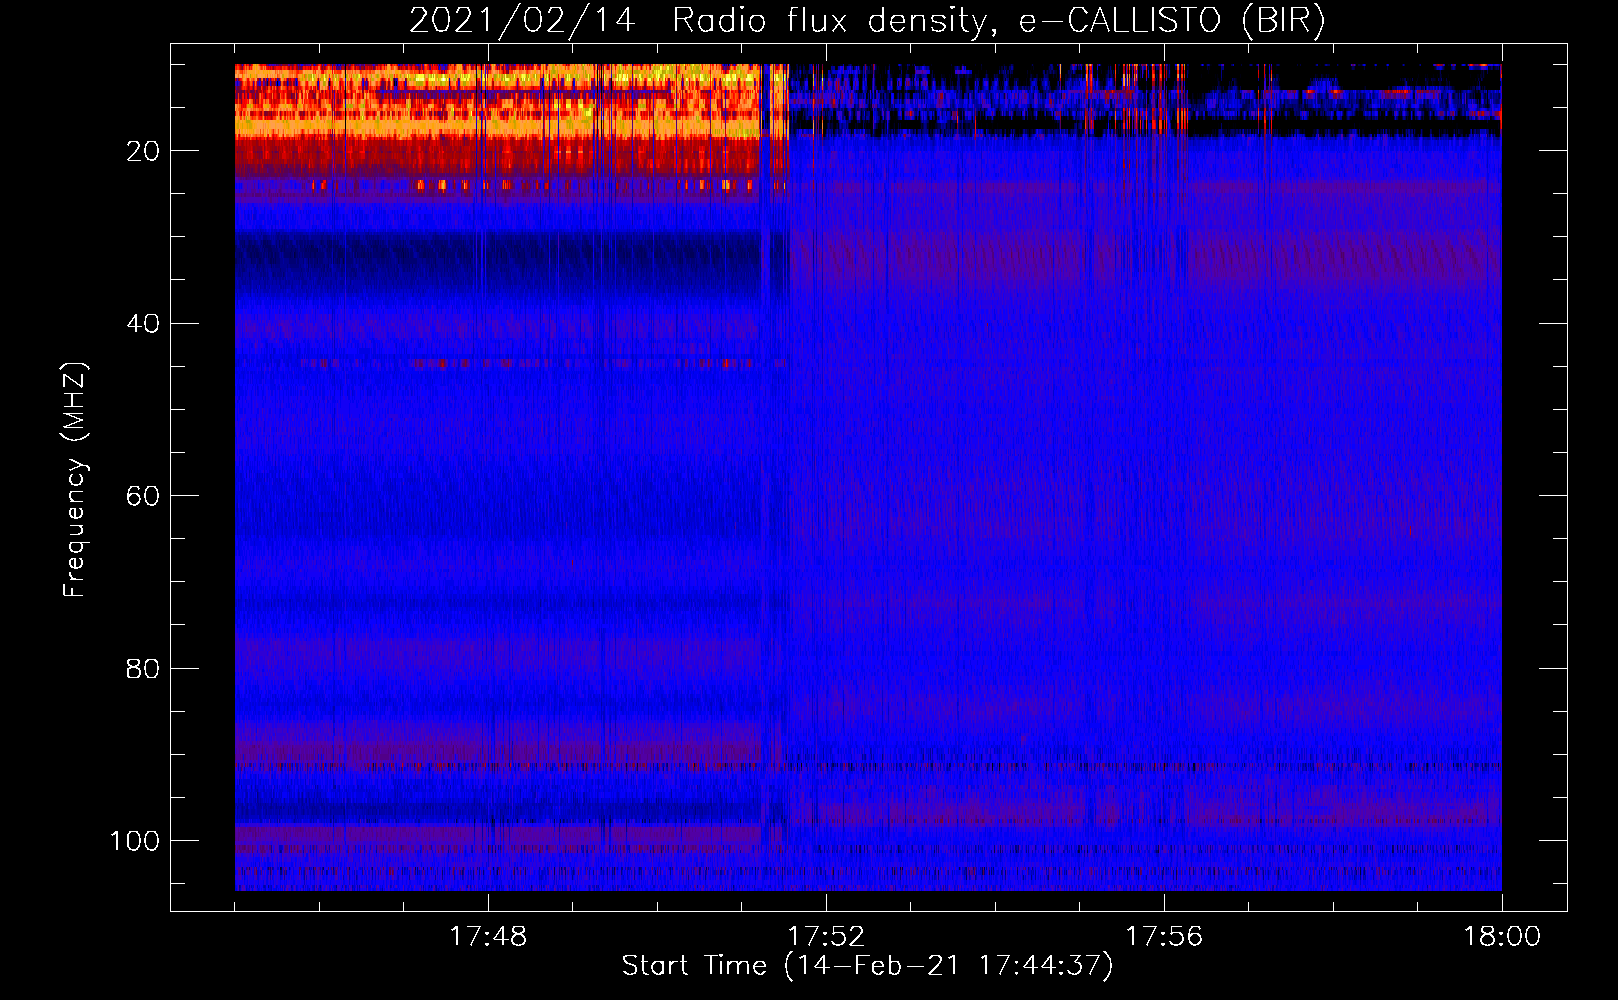Click the 17:56 time tick label
1618x1000 pixels.
click(1164, 937)
